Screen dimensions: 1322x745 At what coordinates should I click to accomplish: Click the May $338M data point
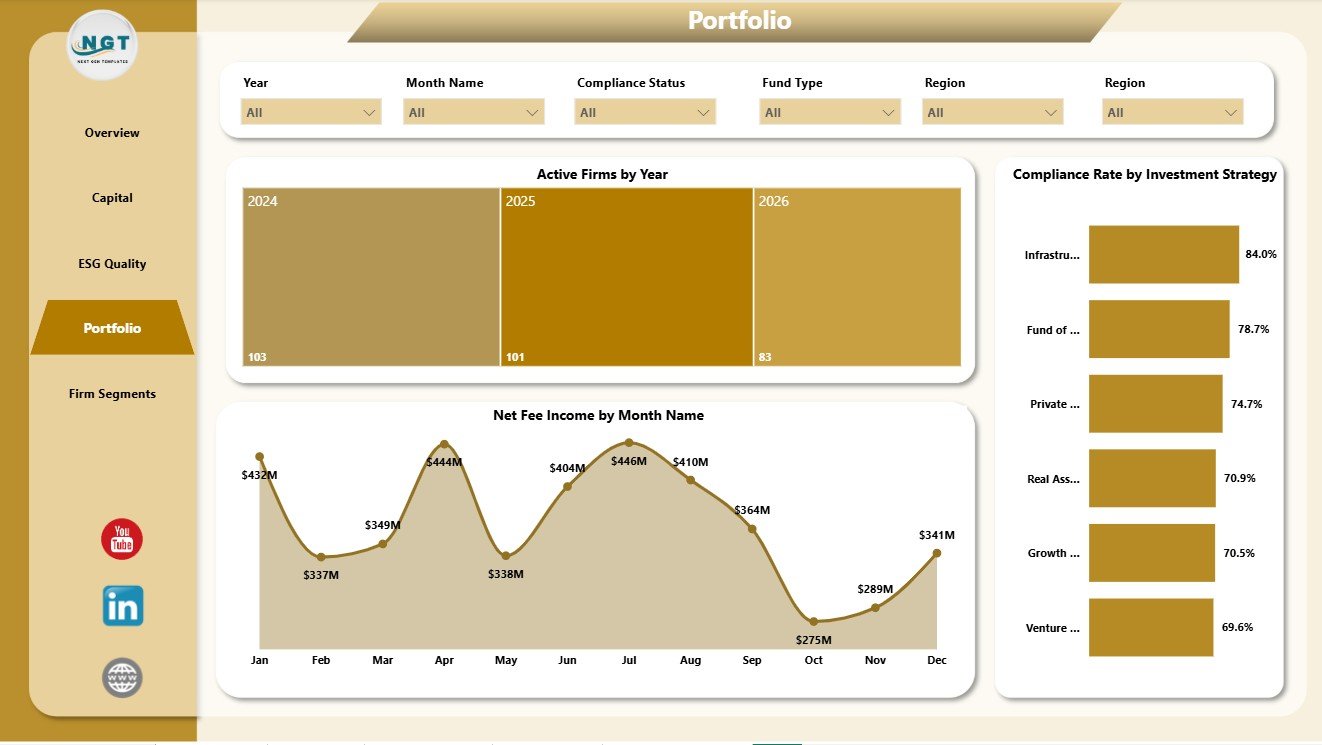tap(506, 556)
